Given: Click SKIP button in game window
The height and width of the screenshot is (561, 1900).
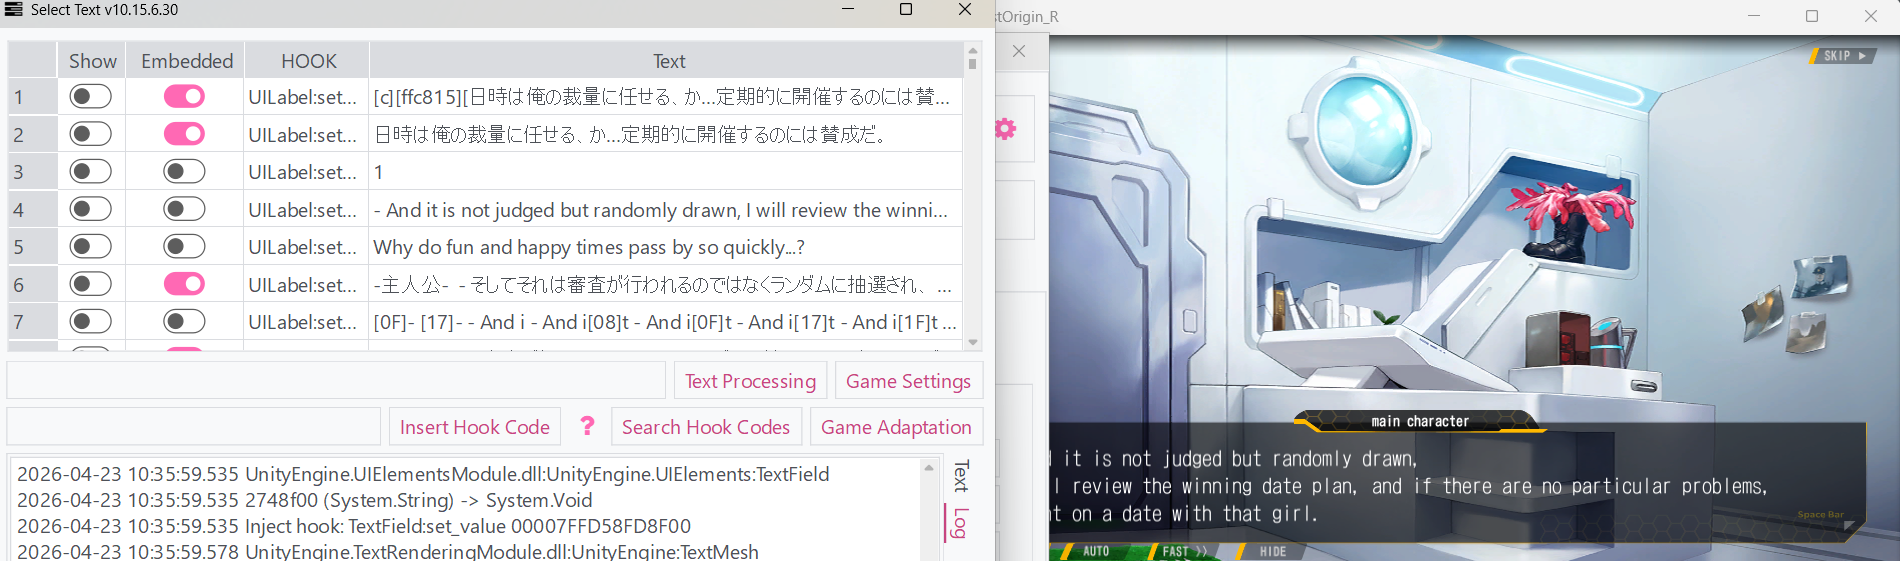Looking at the screenshot, I should (x=1843, y=56).
